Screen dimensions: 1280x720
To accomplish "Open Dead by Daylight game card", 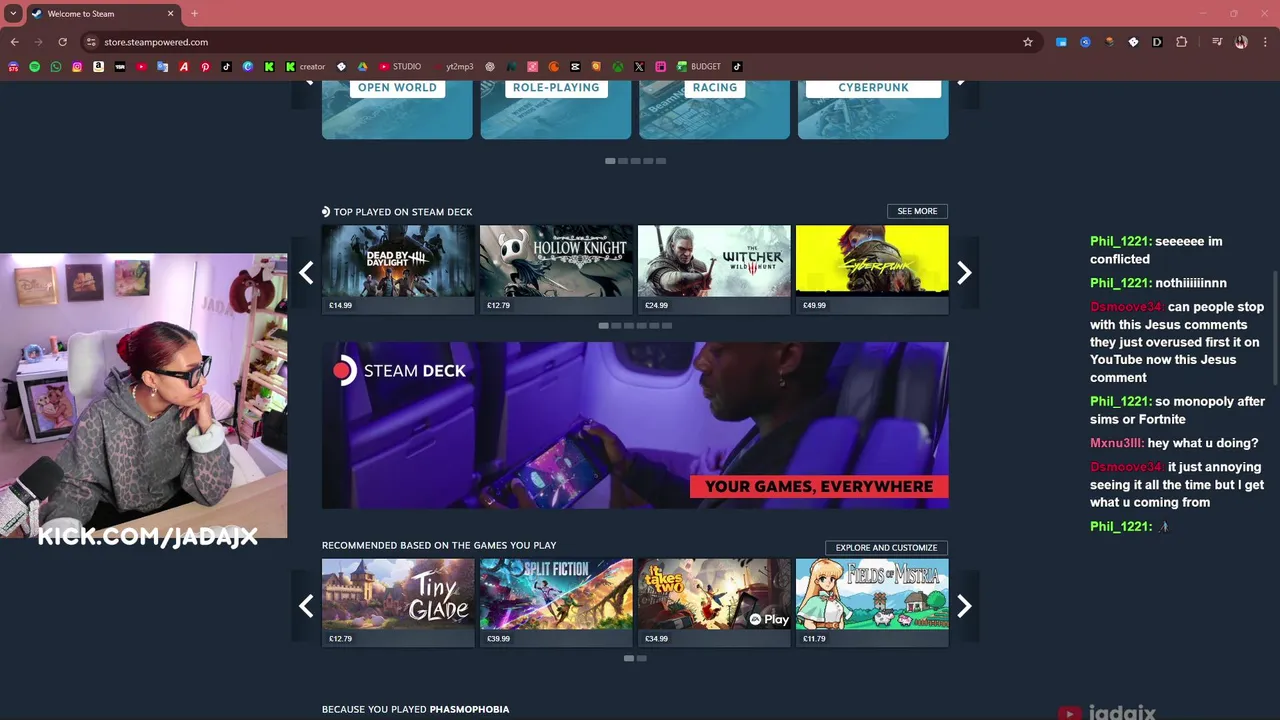I will tap(398, 269).
